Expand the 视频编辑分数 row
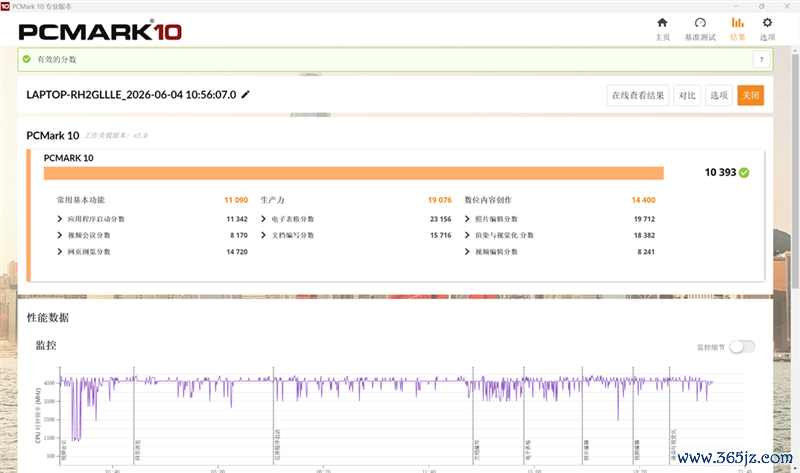 pos(467,252)
